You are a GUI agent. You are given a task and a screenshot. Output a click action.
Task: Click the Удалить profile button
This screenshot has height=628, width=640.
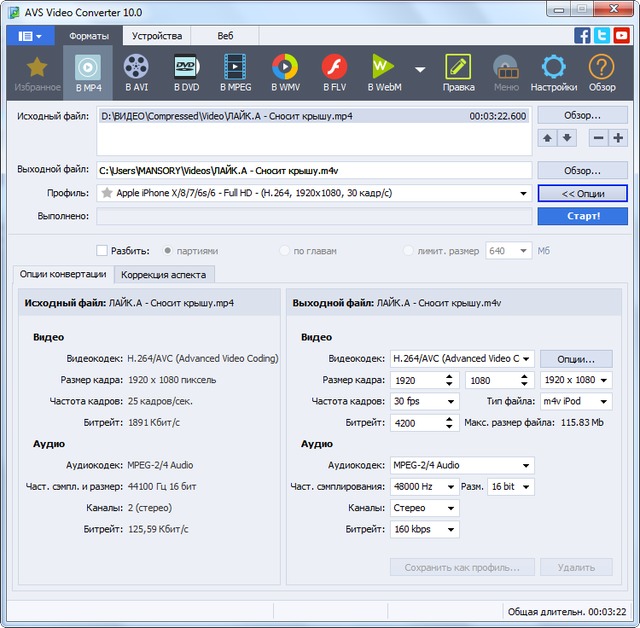coord(576,567)
